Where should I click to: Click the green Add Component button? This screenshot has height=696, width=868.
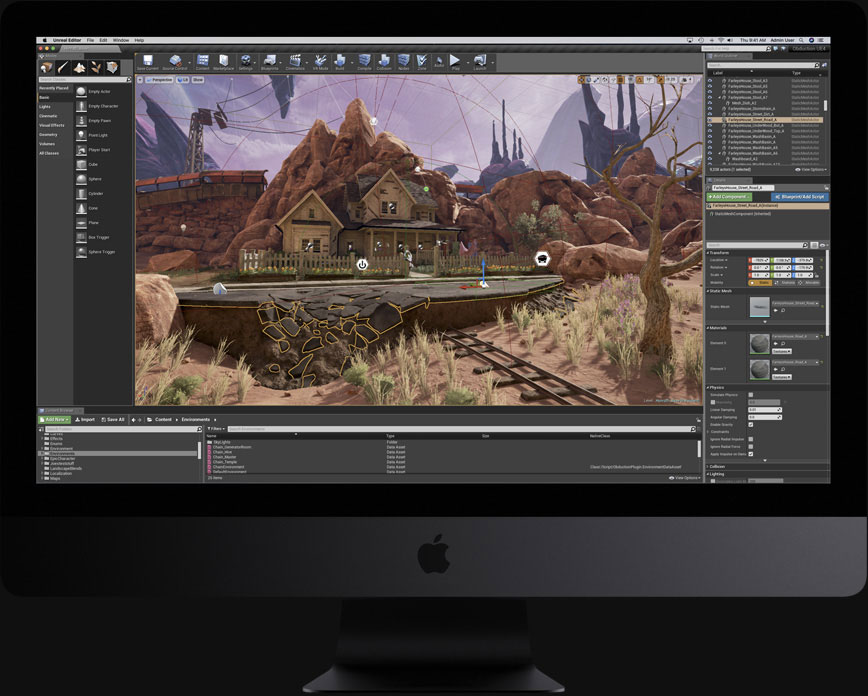click(x=729, y=197)
